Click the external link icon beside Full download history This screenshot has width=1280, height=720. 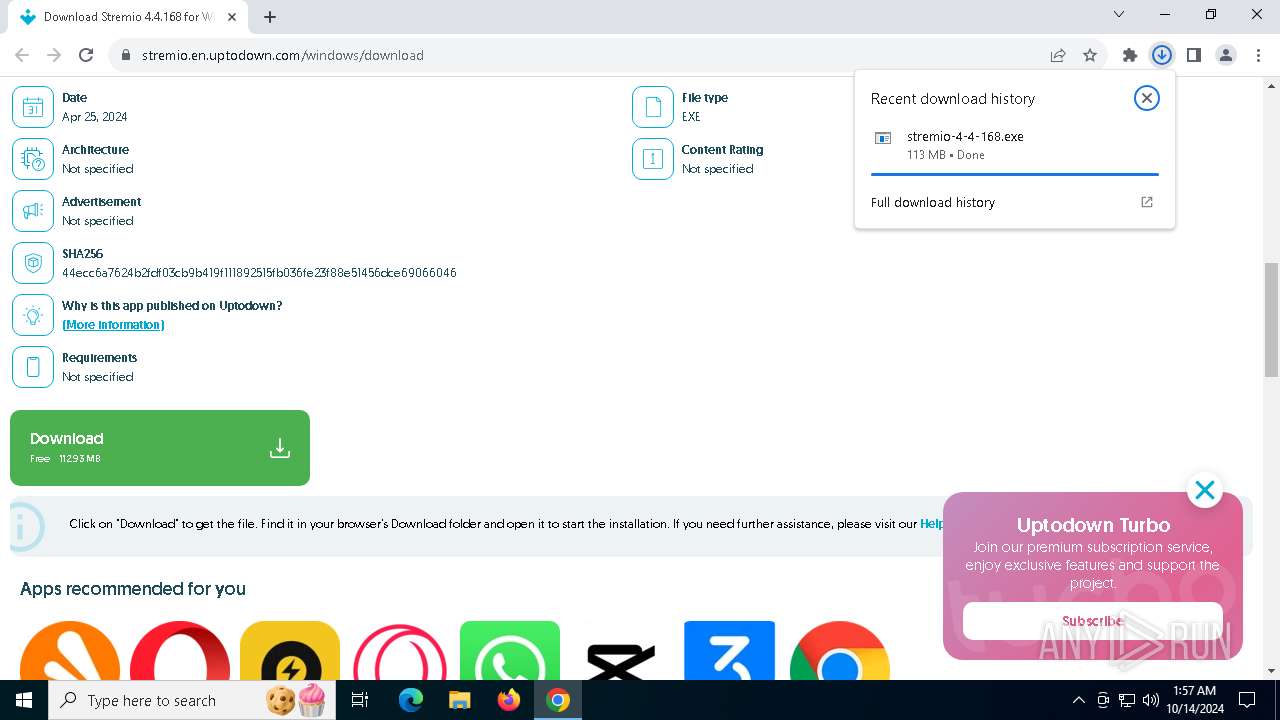[1147, 202]
